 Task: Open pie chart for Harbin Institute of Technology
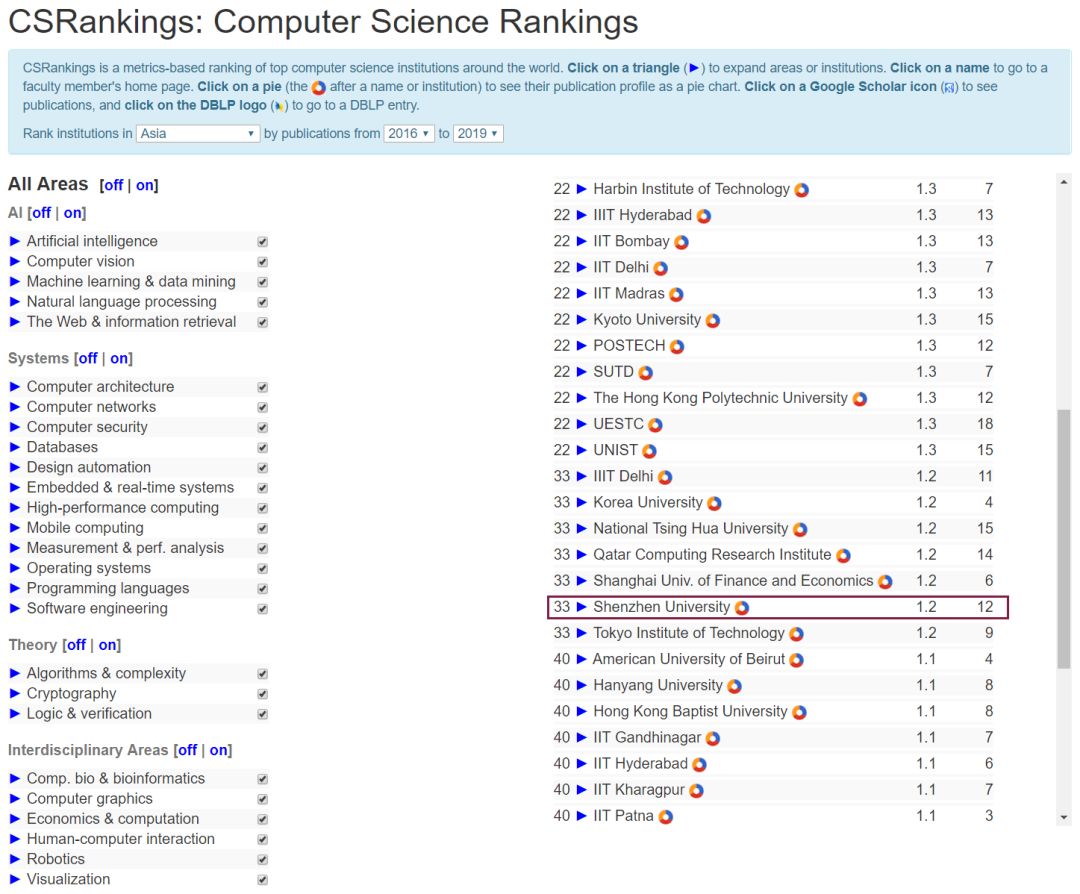point(802,190)
